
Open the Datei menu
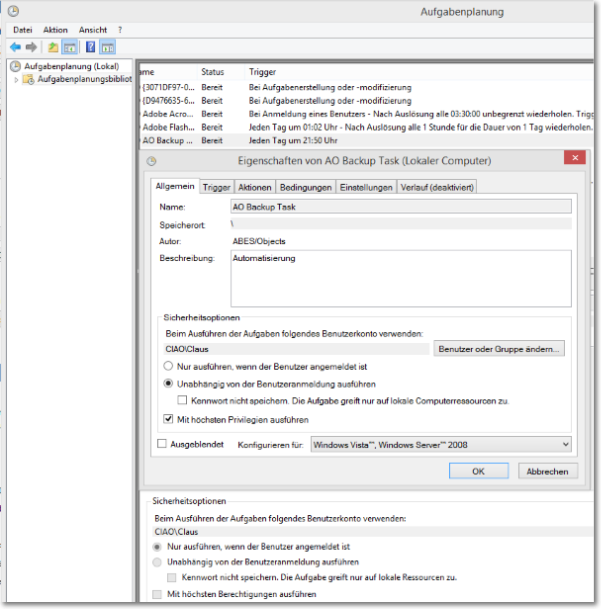tap(23, 30)
